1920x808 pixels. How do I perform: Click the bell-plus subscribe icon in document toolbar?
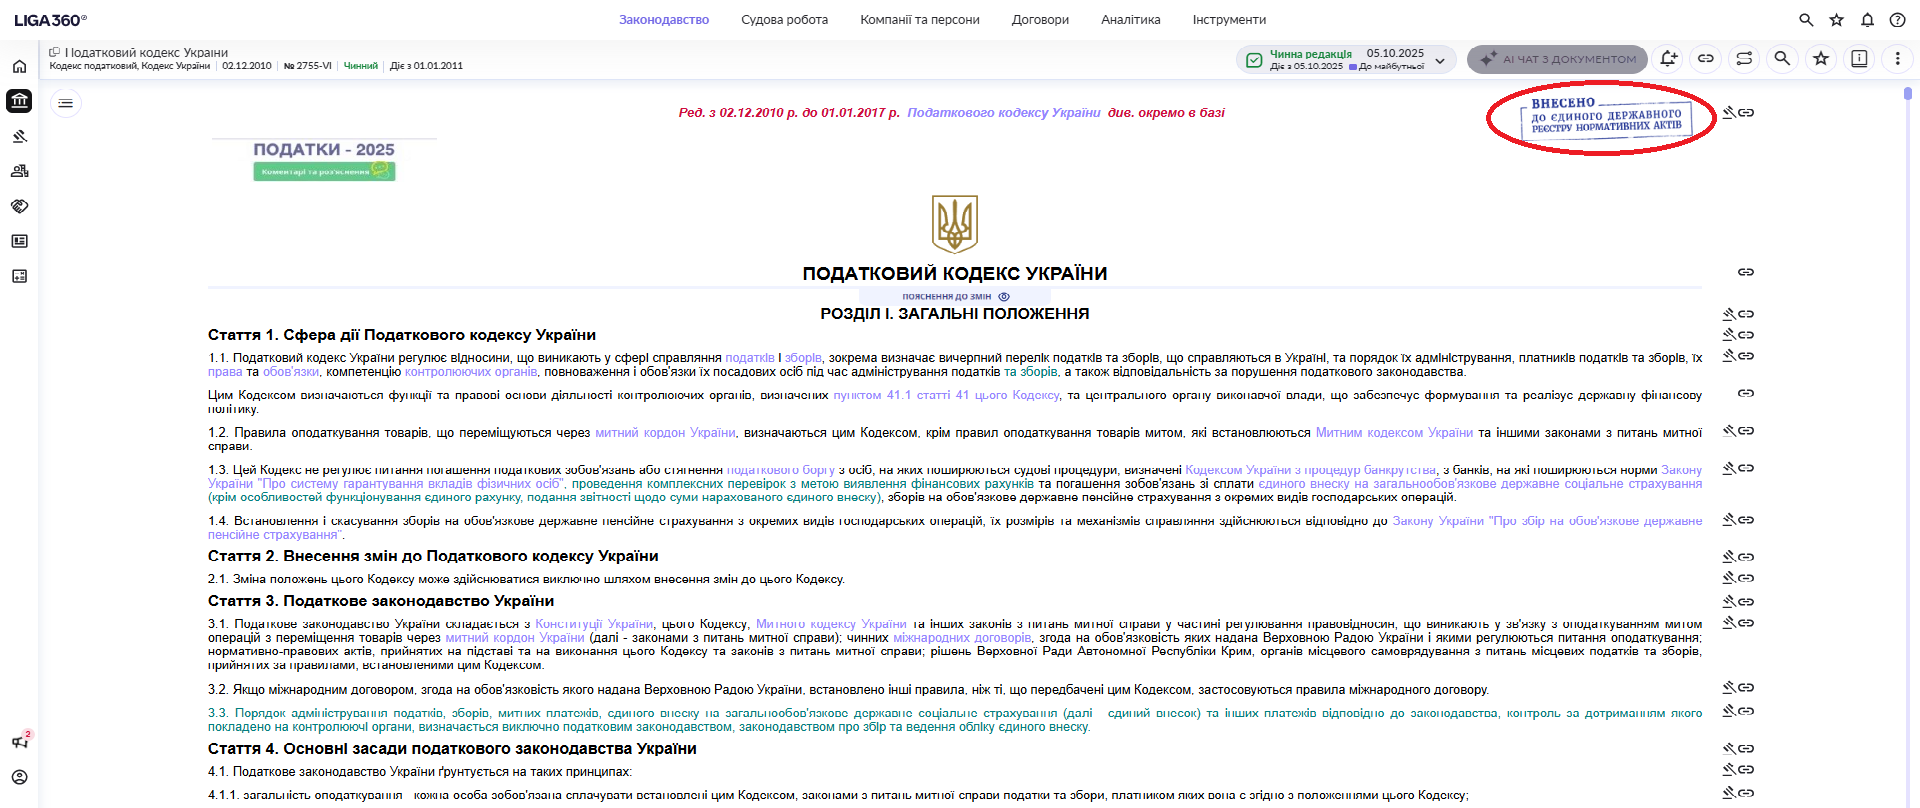(1668, 59)
